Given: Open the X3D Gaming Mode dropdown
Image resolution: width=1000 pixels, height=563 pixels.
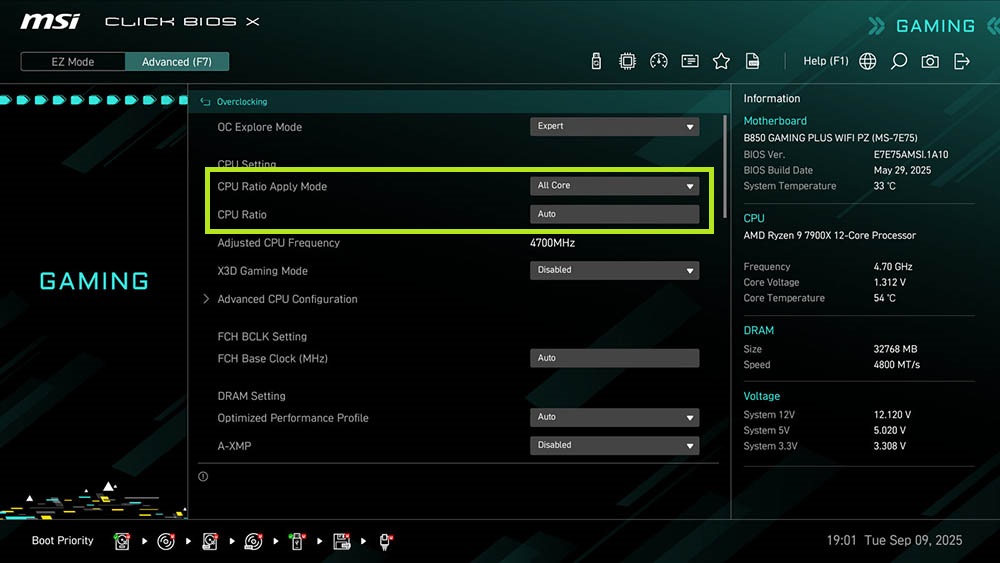Looking at the screenshot, I should [614, 270].
